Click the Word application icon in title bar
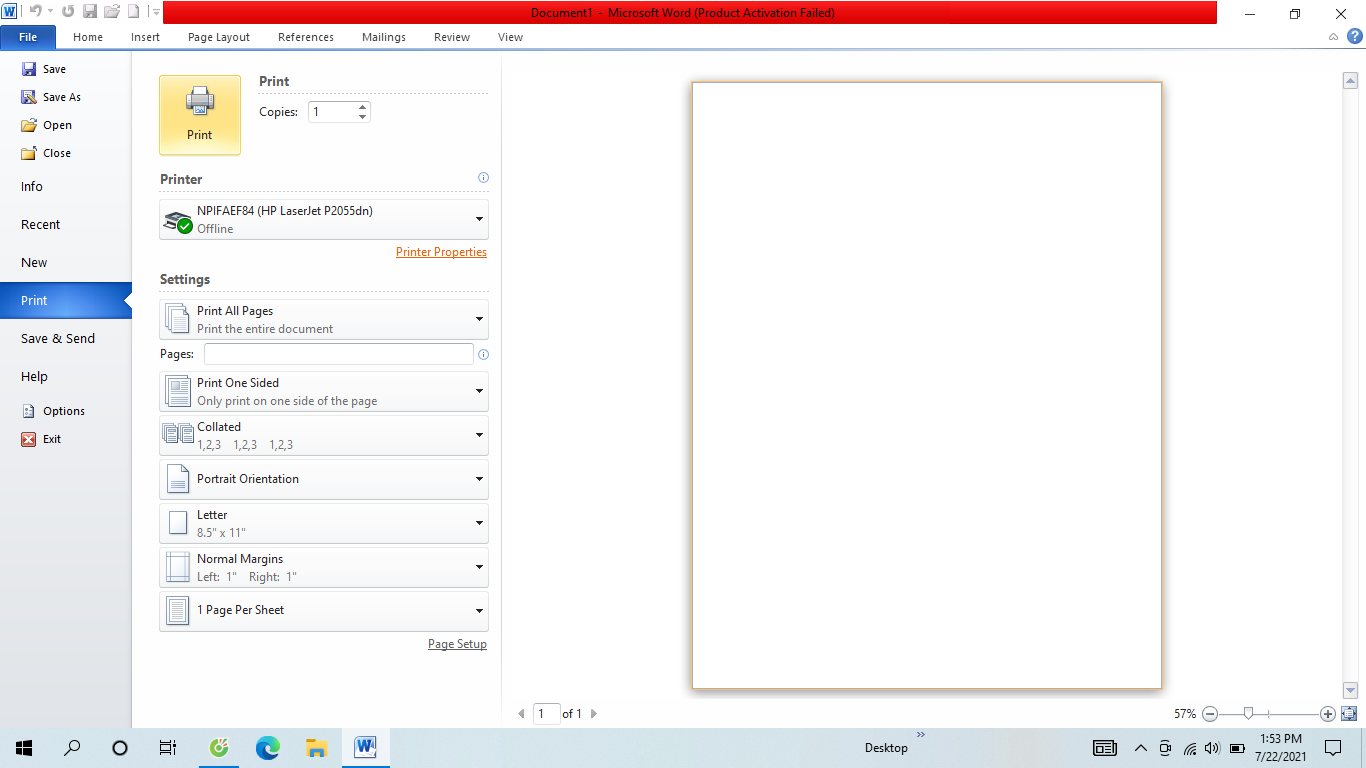 [9, 12]
